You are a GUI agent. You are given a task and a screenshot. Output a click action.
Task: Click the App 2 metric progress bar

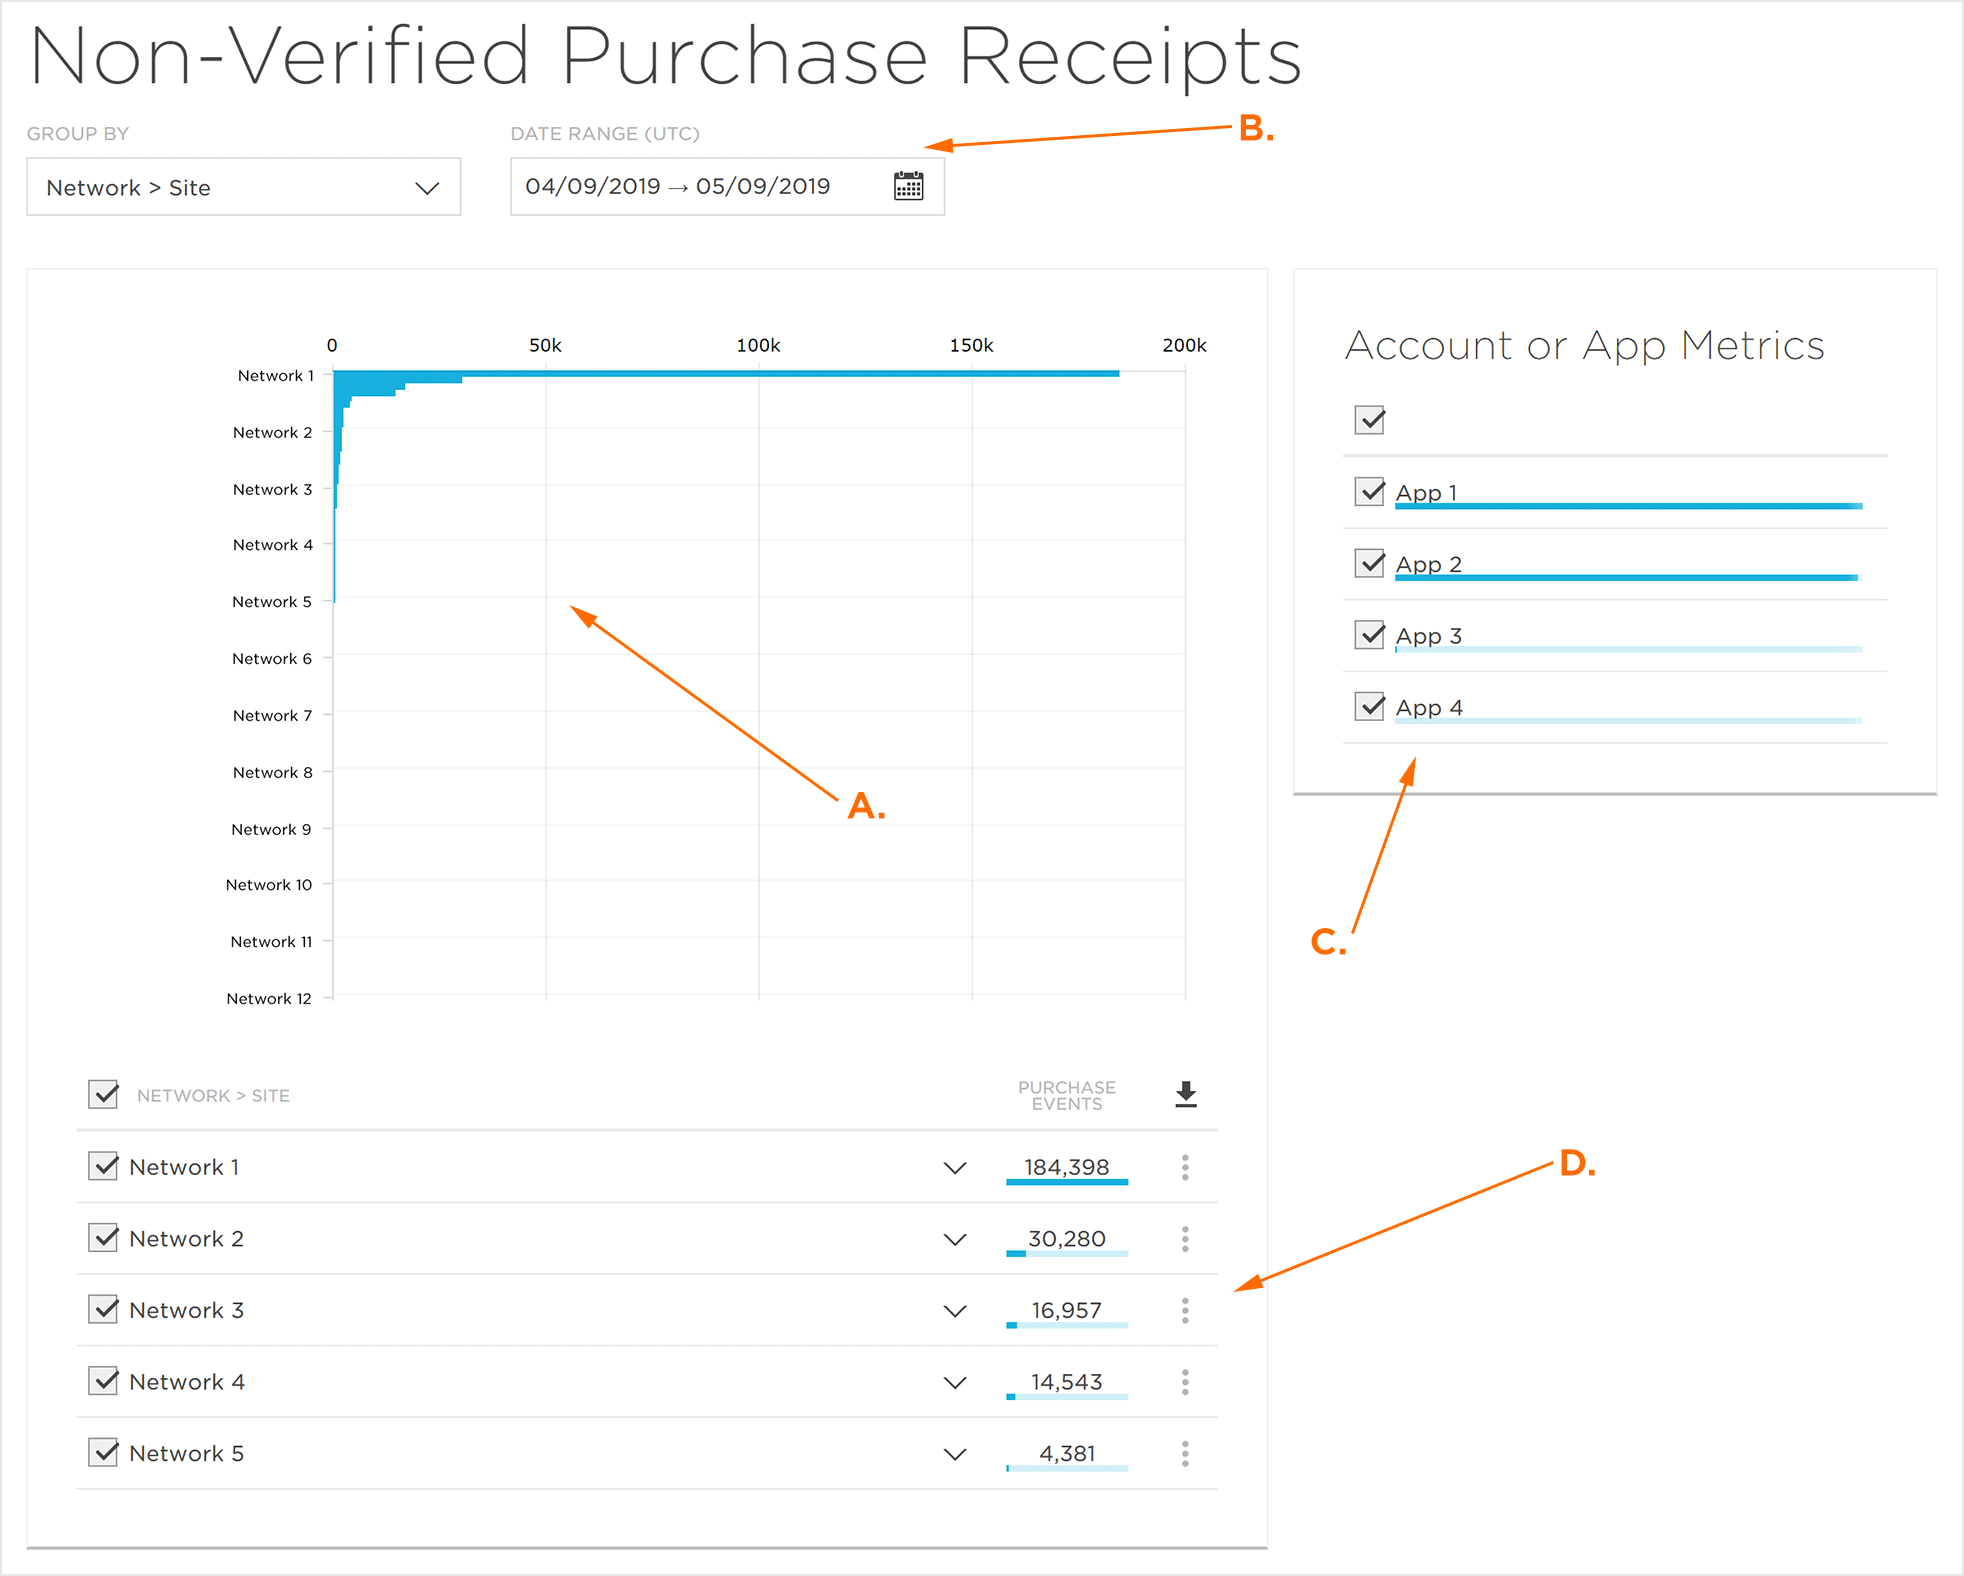(1626, 577)
